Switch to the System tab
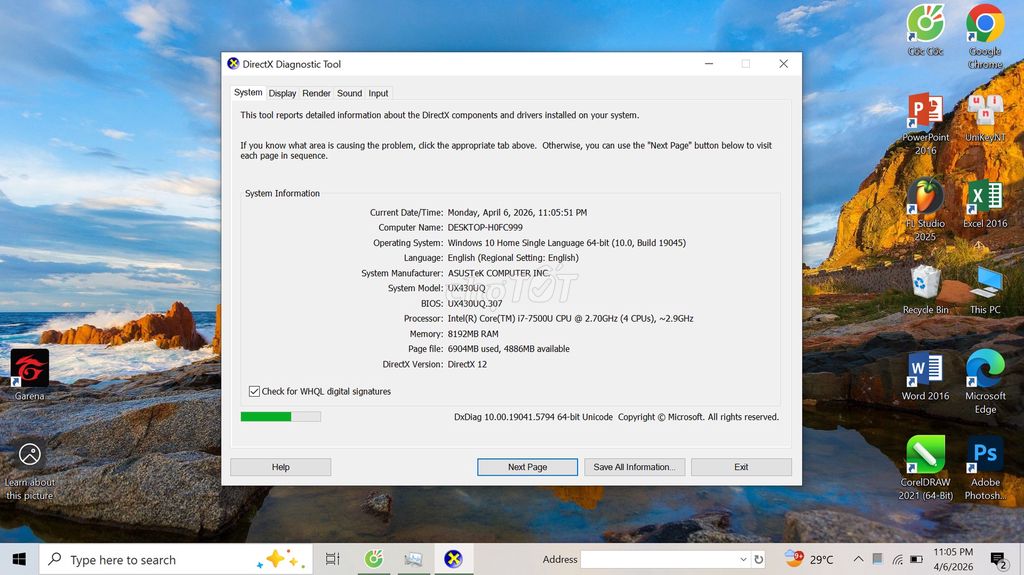The width and height of the screenshot is (1024, 575). (x=248, y=93)
